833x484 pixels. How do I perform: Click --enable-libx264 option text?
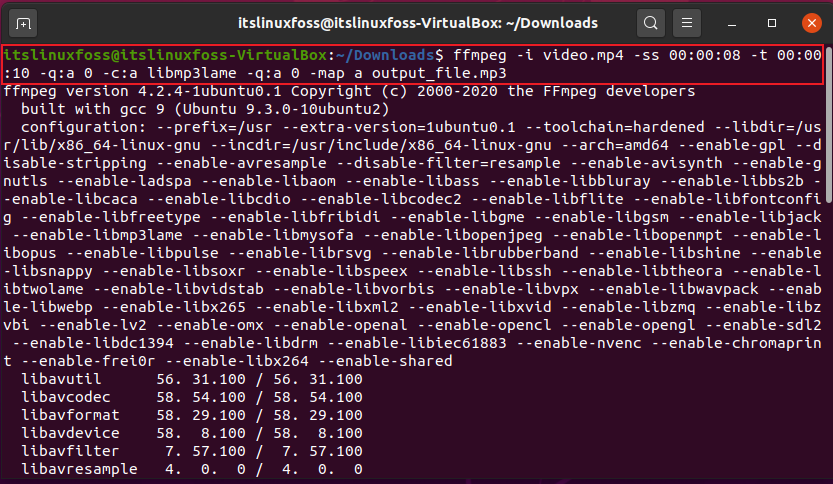[237, 361]
